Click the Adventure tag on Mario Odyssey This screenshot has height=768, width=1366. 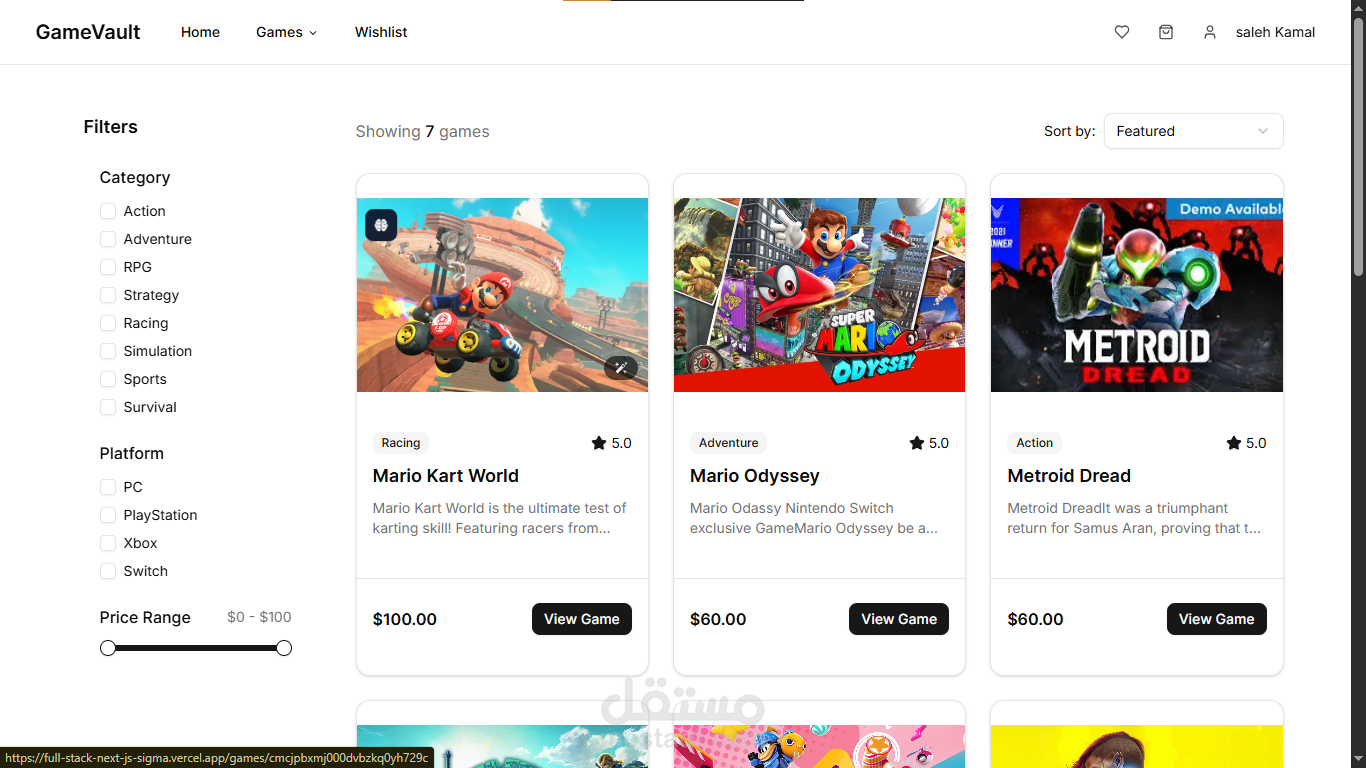(x=728, y=443)
